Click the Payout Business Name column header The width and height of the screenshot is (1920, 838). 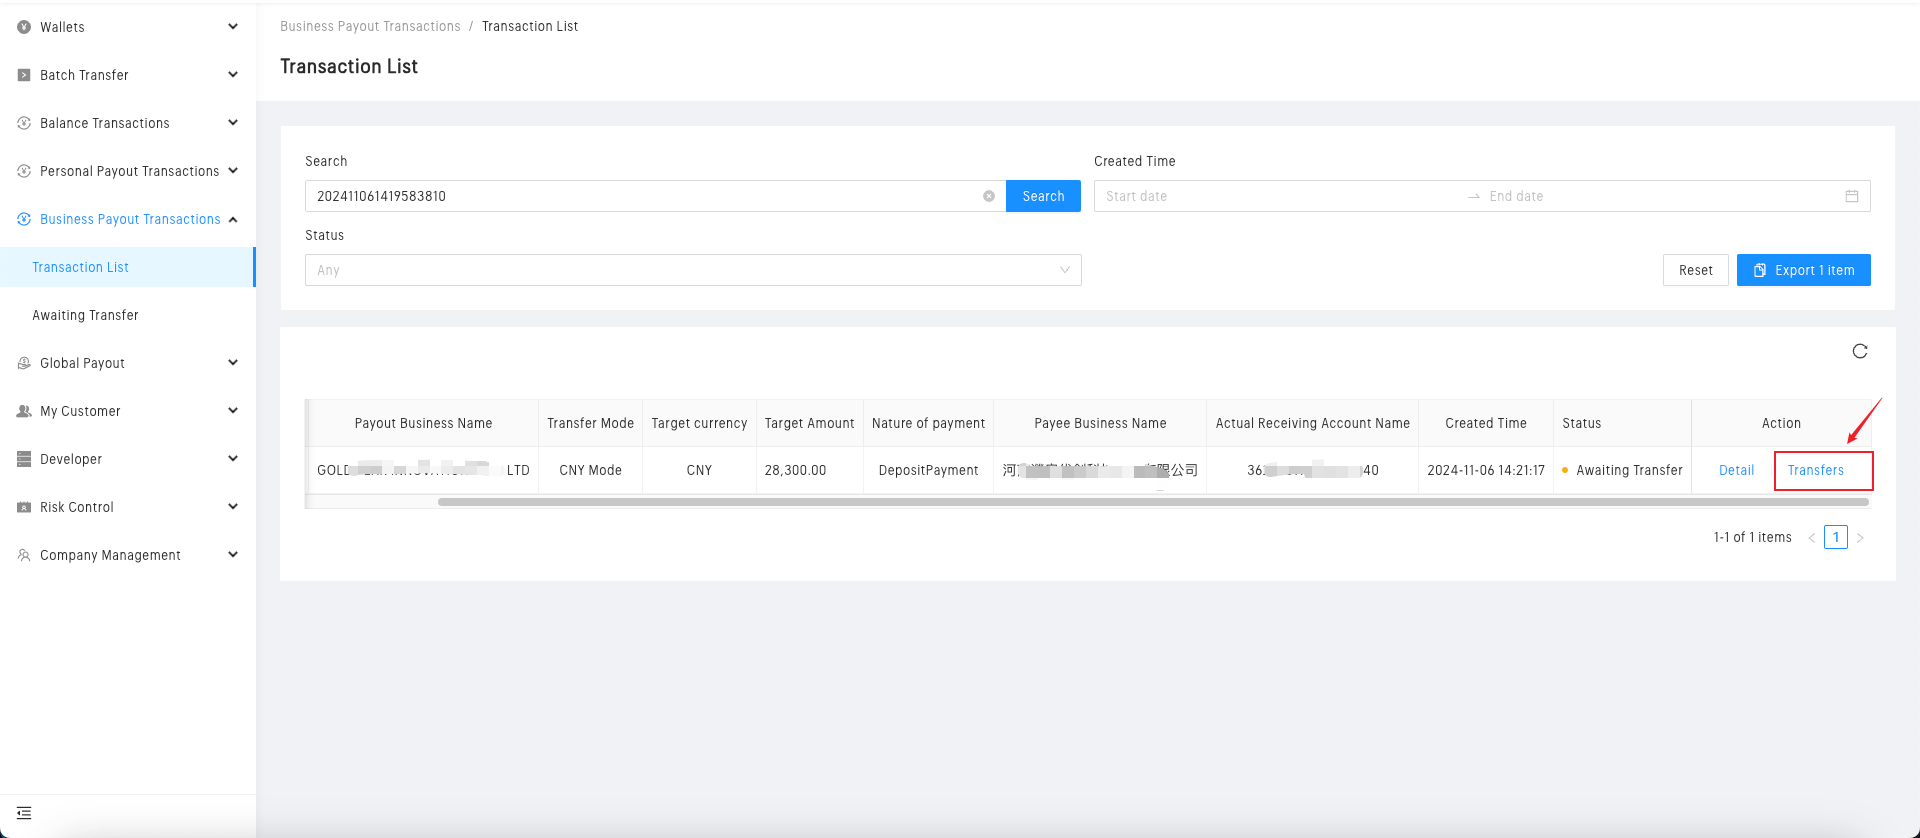click(423, 423)
